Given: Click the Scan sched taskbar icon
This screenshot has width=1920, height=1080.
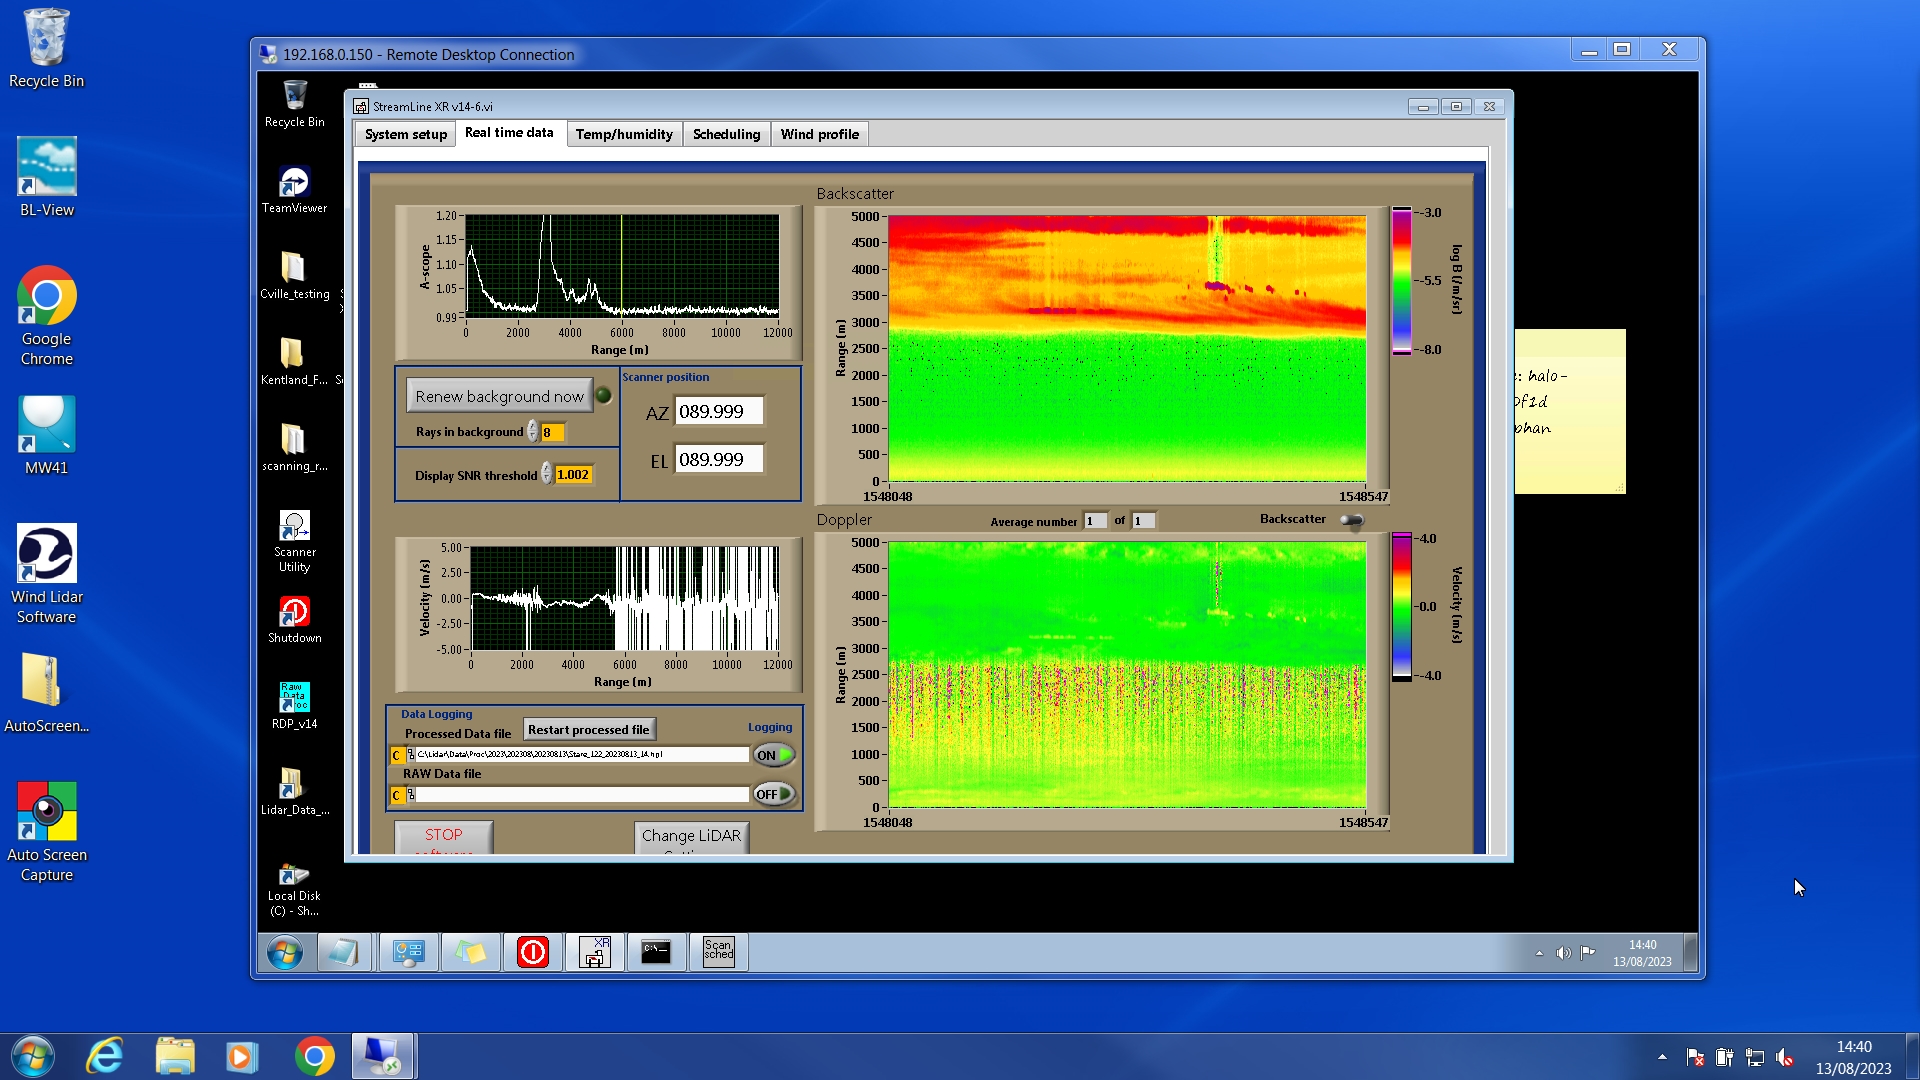Looking at the screenshot, I should [x=718, y=952].
